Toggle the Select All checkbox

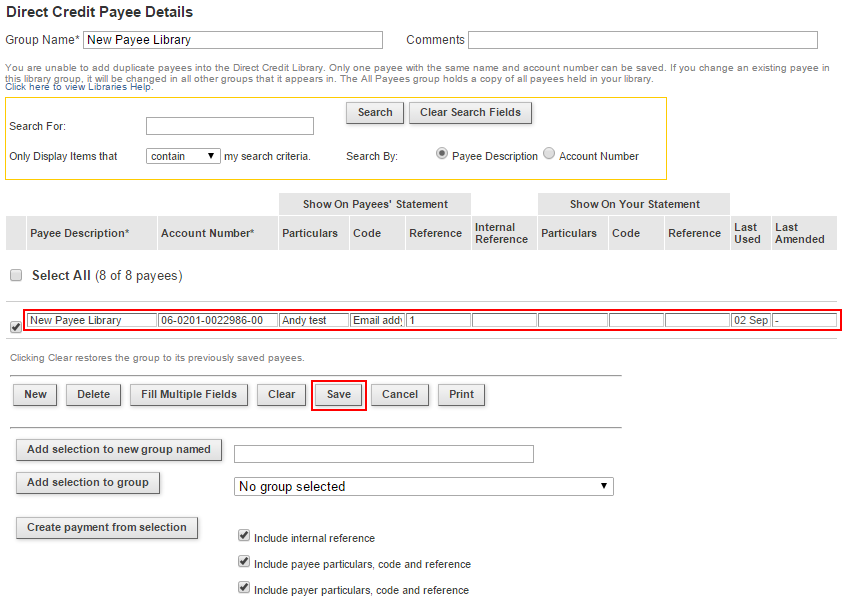point(16,275)
